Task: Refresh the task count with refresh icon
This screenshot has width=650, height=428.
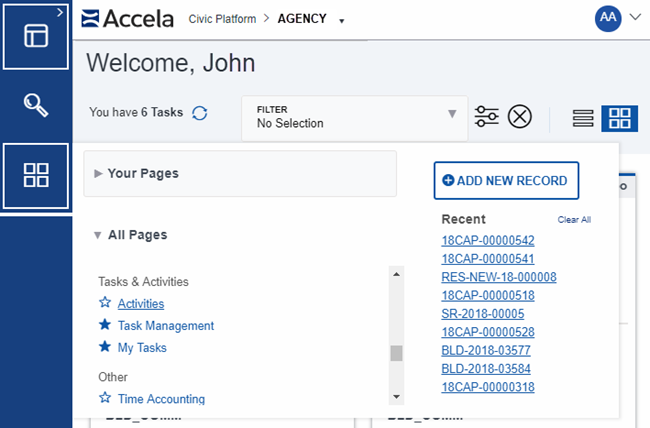Action: click(x=200, y=113)
